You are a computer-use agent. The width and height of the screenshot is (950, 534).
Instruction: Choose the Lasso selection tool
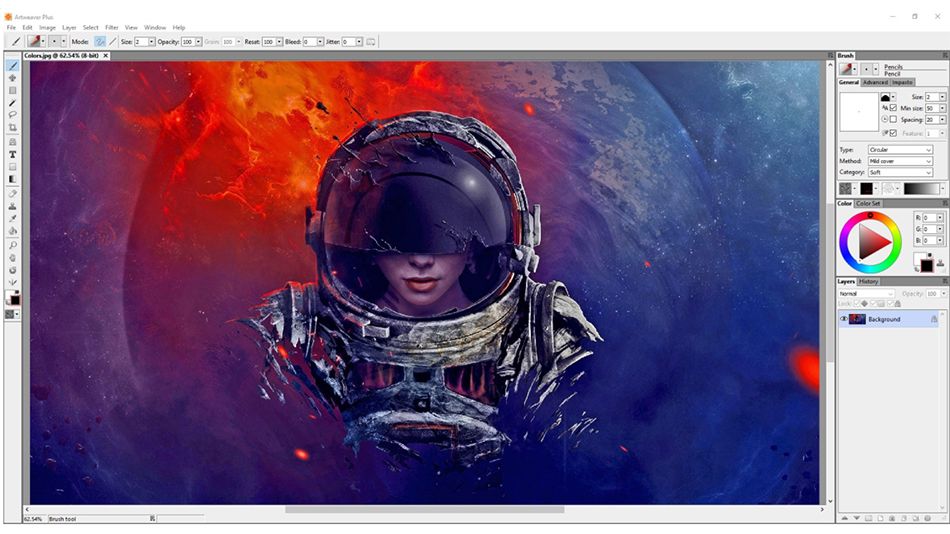coord(12,115)
